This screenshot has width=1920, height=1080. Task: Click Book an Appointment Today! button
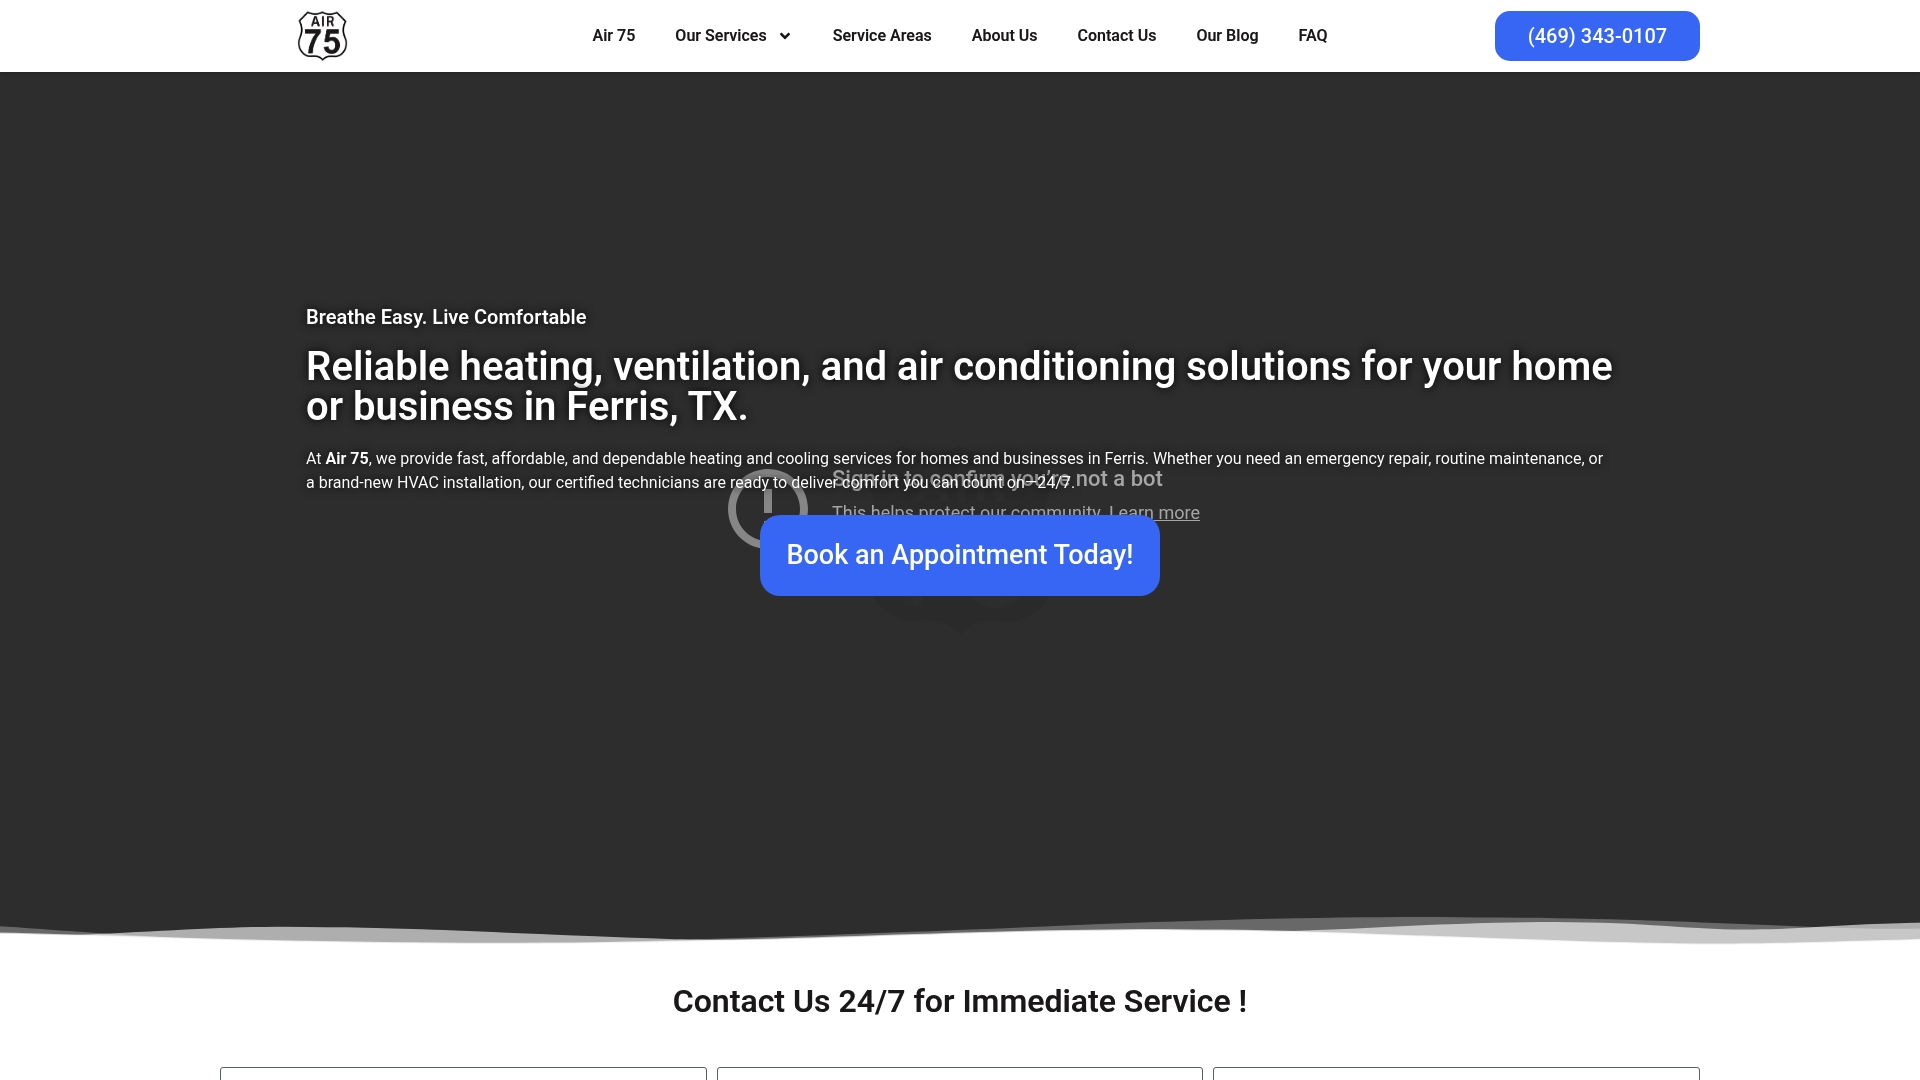[959, 555]
